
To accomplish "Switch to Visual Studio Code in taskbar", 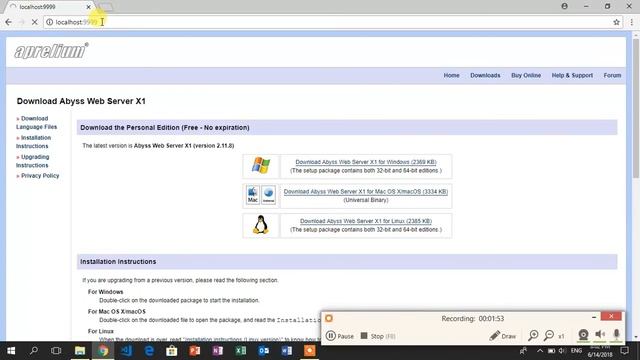I will coord(126,351).
